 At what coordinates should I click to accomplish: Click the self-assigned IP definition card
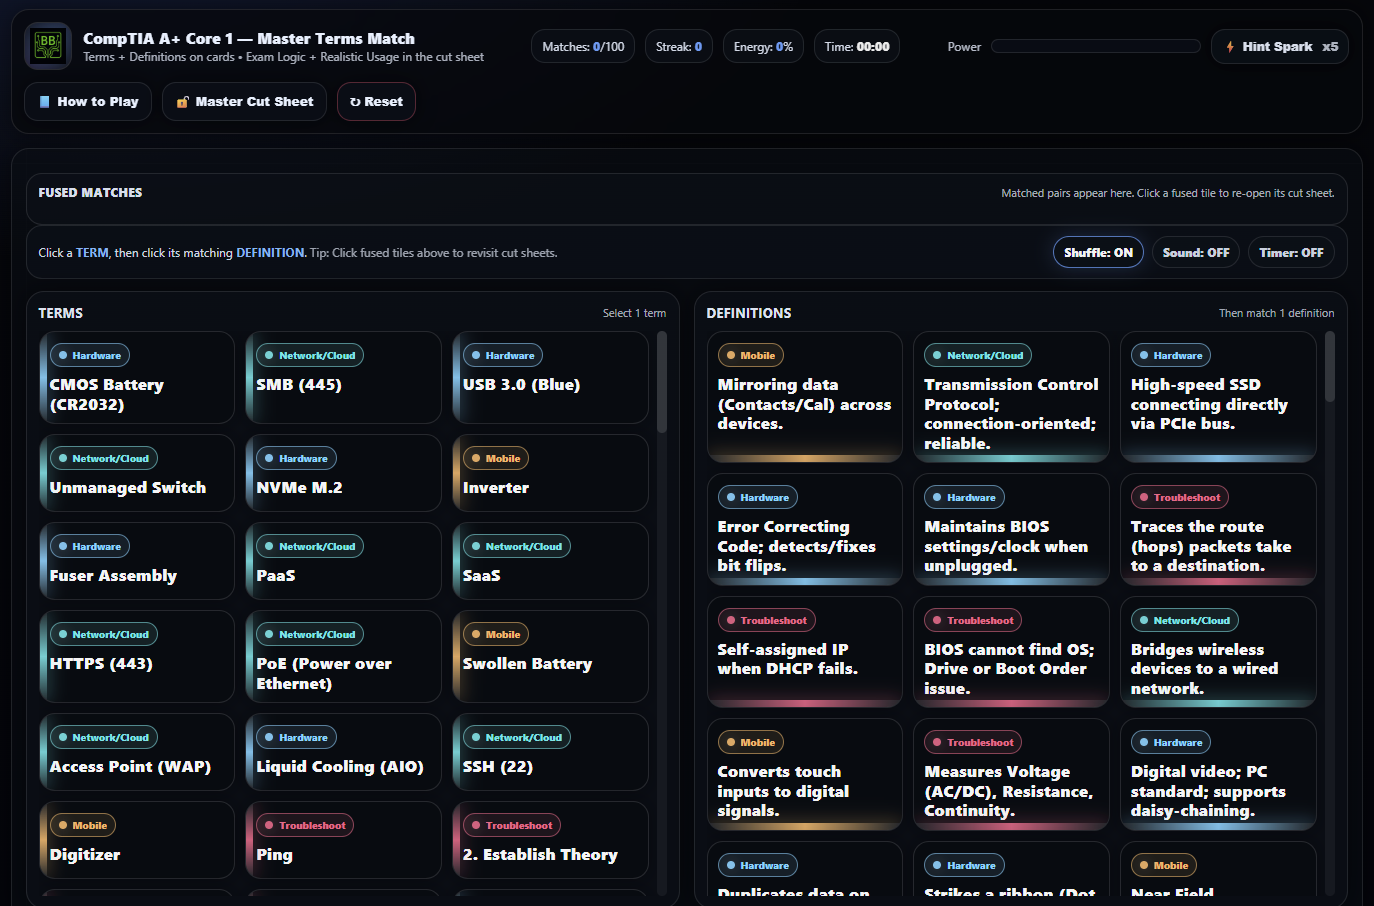pos(804,652)
